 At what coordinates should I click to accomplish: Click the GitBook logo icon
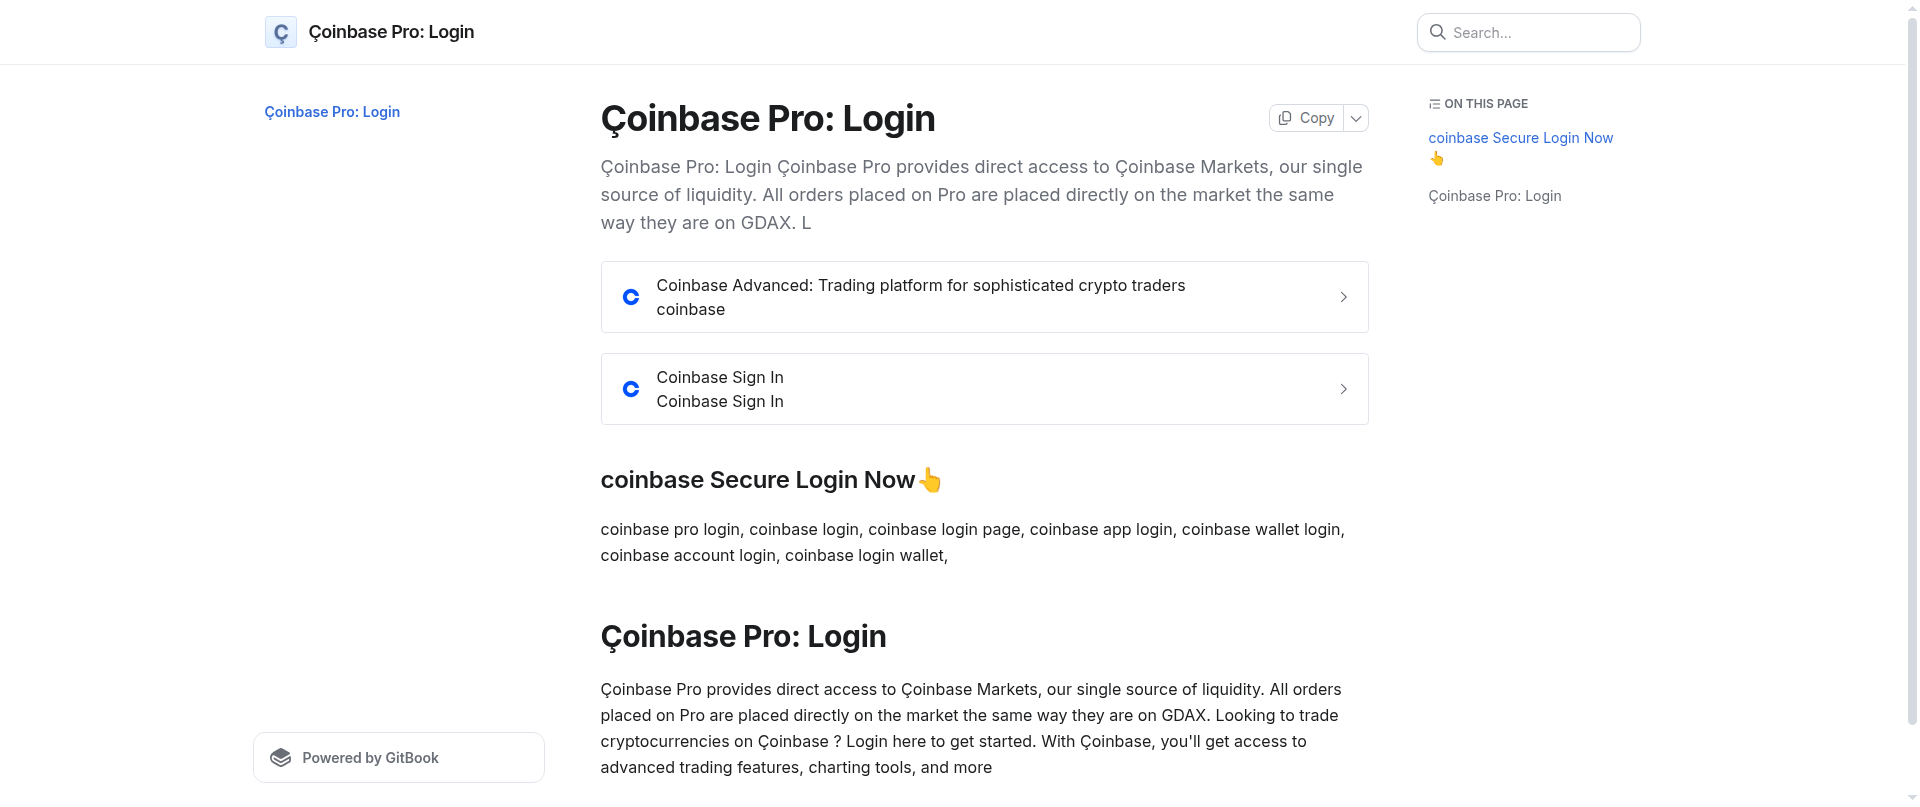(x=281, y=758)
